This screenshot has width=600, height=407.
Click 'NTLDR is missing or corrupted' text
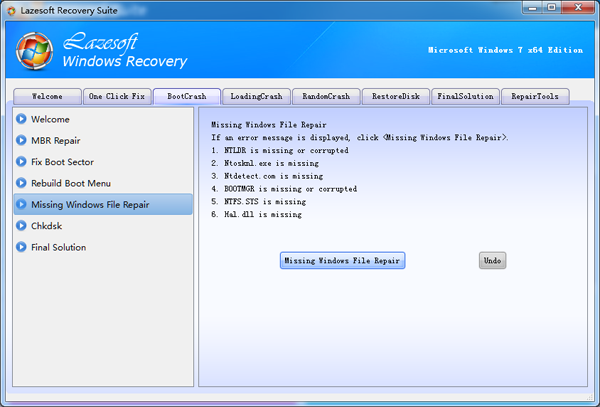(286, 150)
